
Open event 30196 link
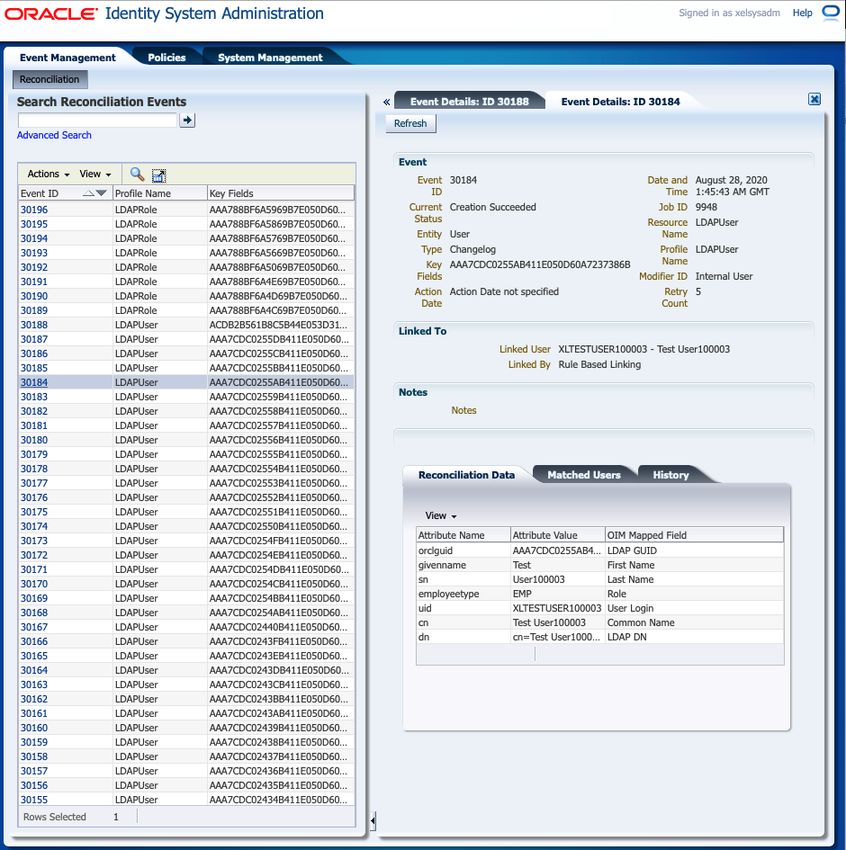[34, 210]
